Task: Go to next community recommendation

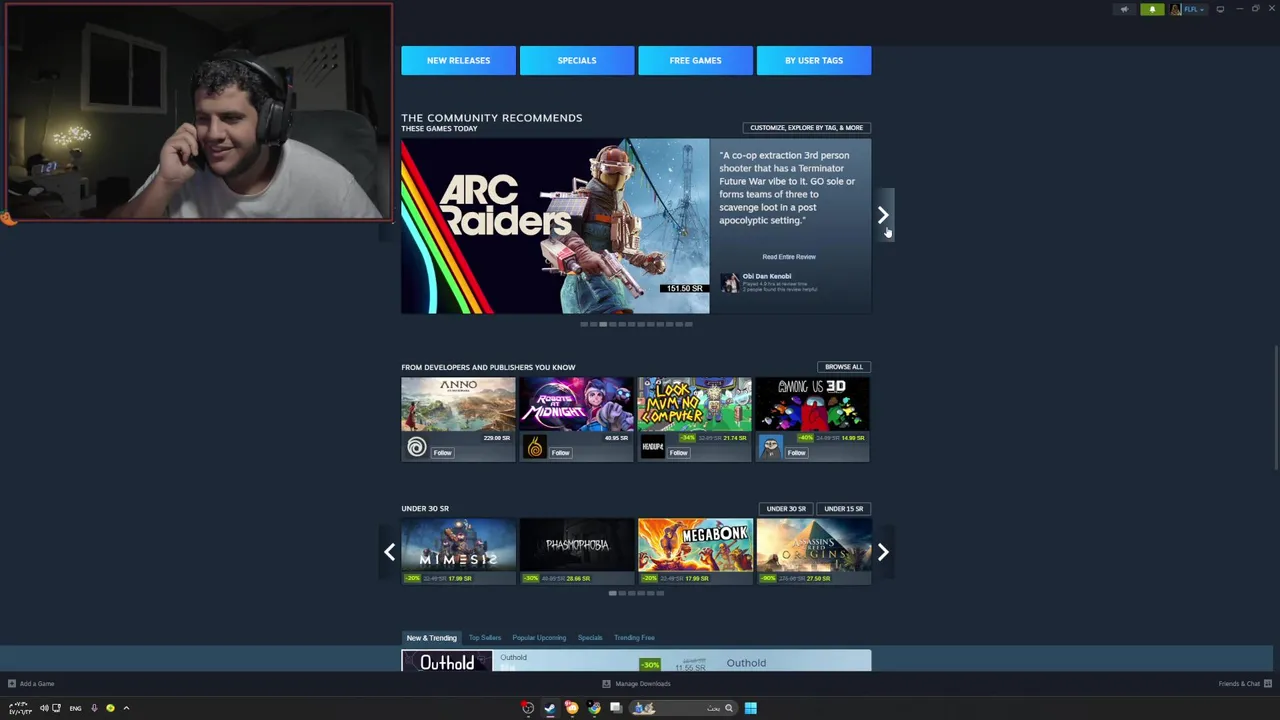Action: point(883,215)
